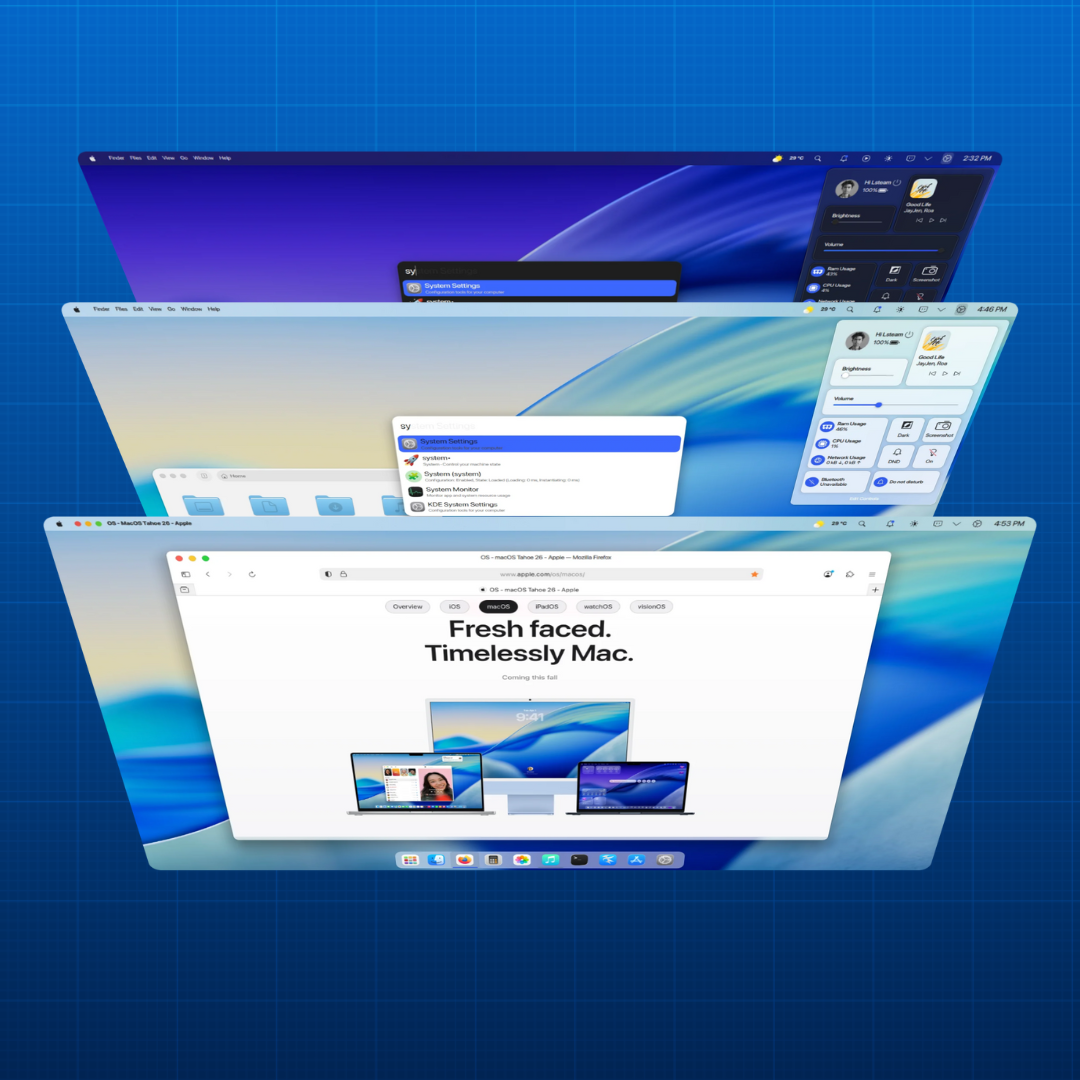Go back in the Firefox window
This screenshot has height=1080, width=1080.
click(207, 574)
